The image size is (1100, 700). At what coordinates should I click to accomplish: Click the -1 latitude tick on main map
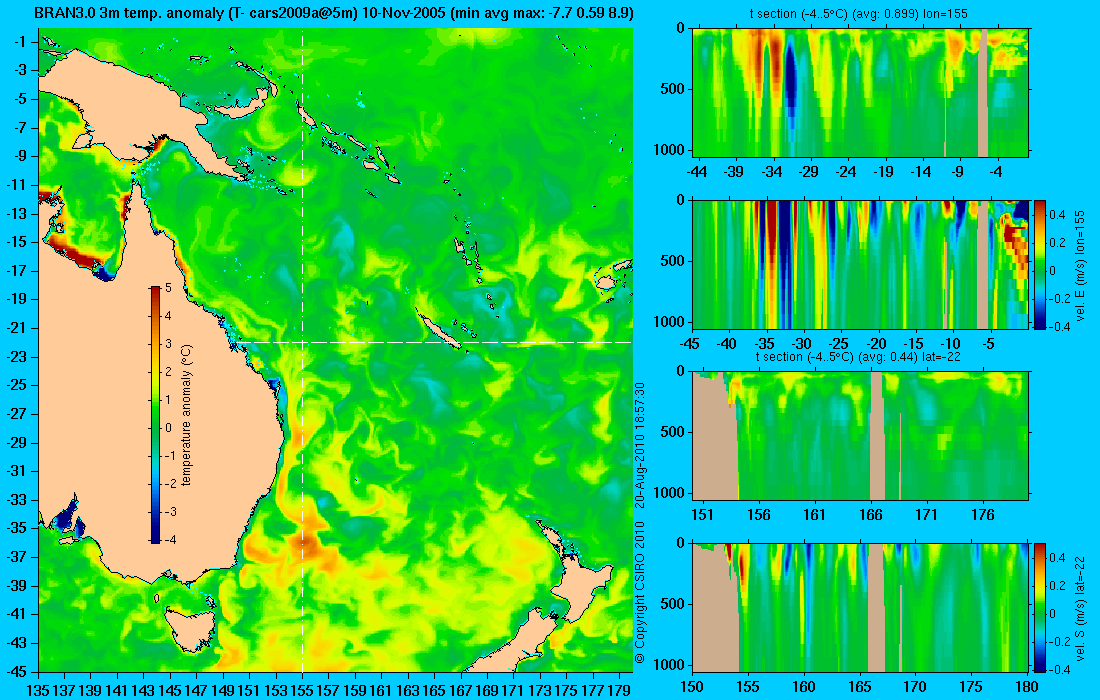[20, 41]
